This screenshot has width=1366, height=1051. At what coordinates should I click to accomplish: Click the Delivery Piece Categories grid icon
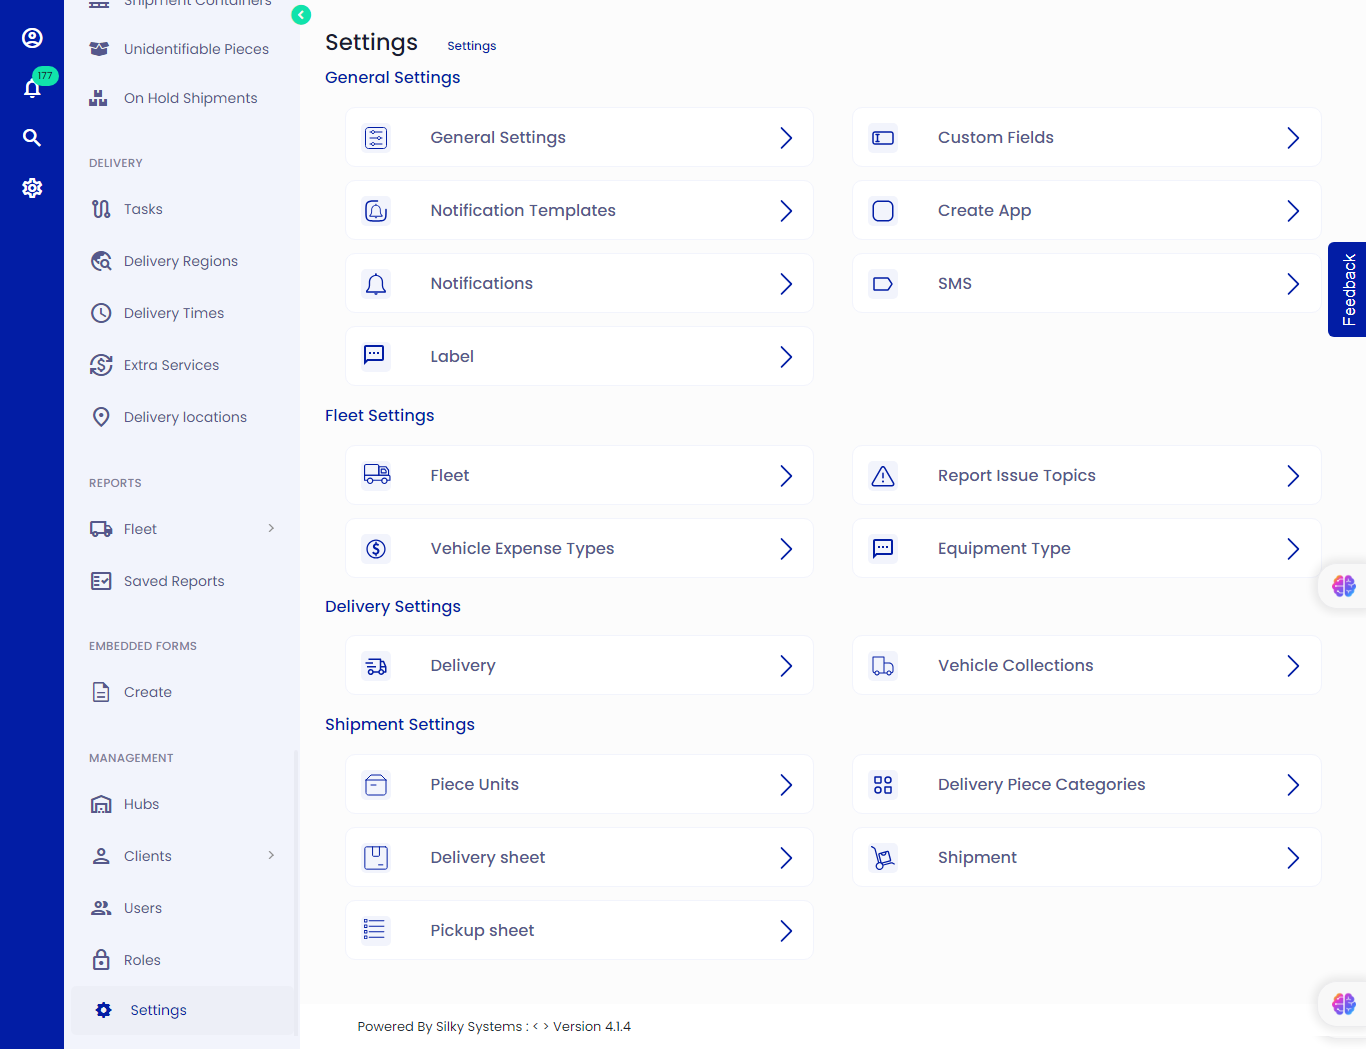coord(883,785)
